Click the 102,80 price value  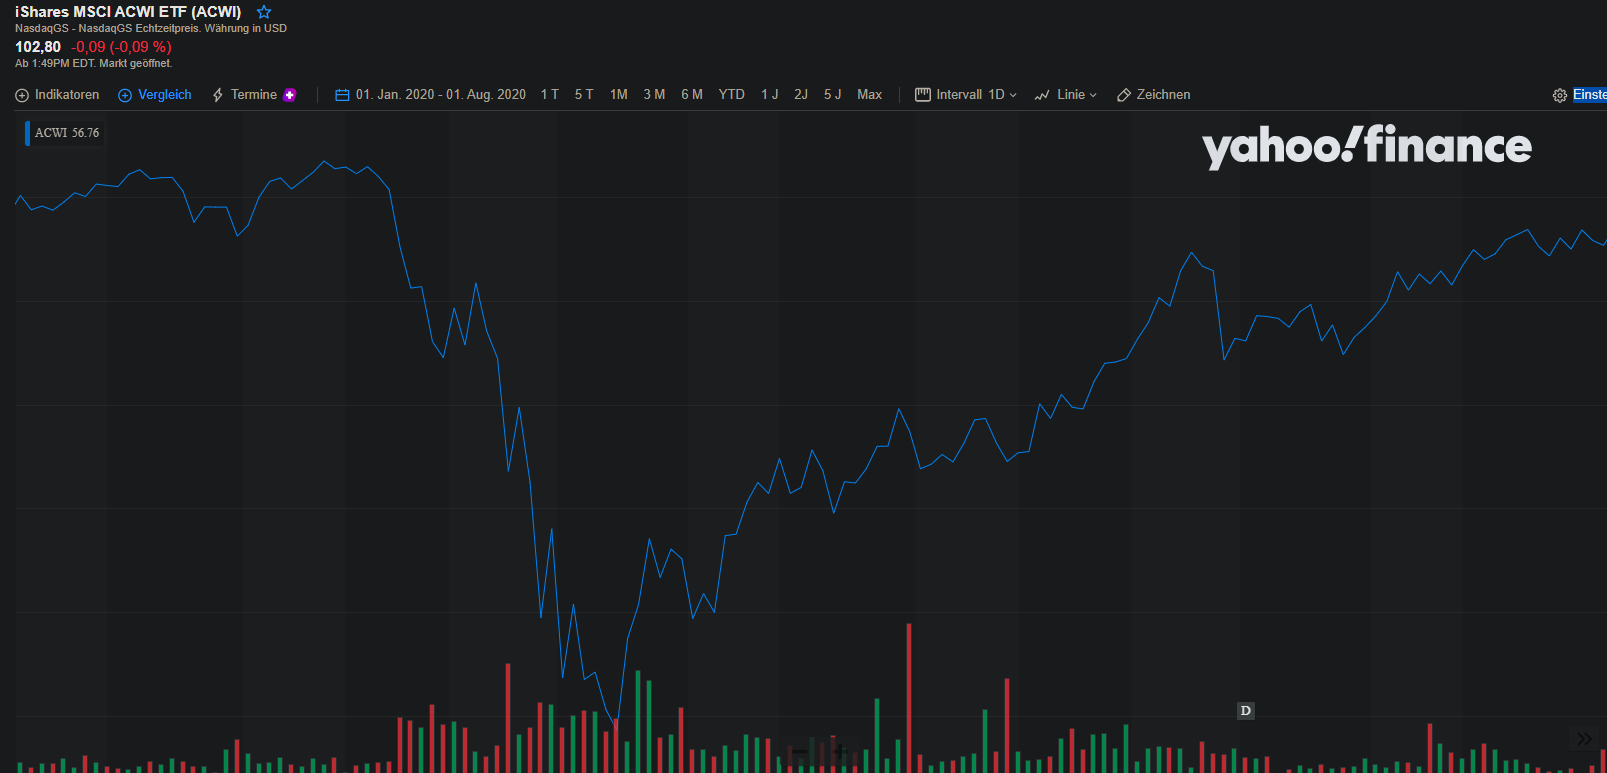(38, 47)
